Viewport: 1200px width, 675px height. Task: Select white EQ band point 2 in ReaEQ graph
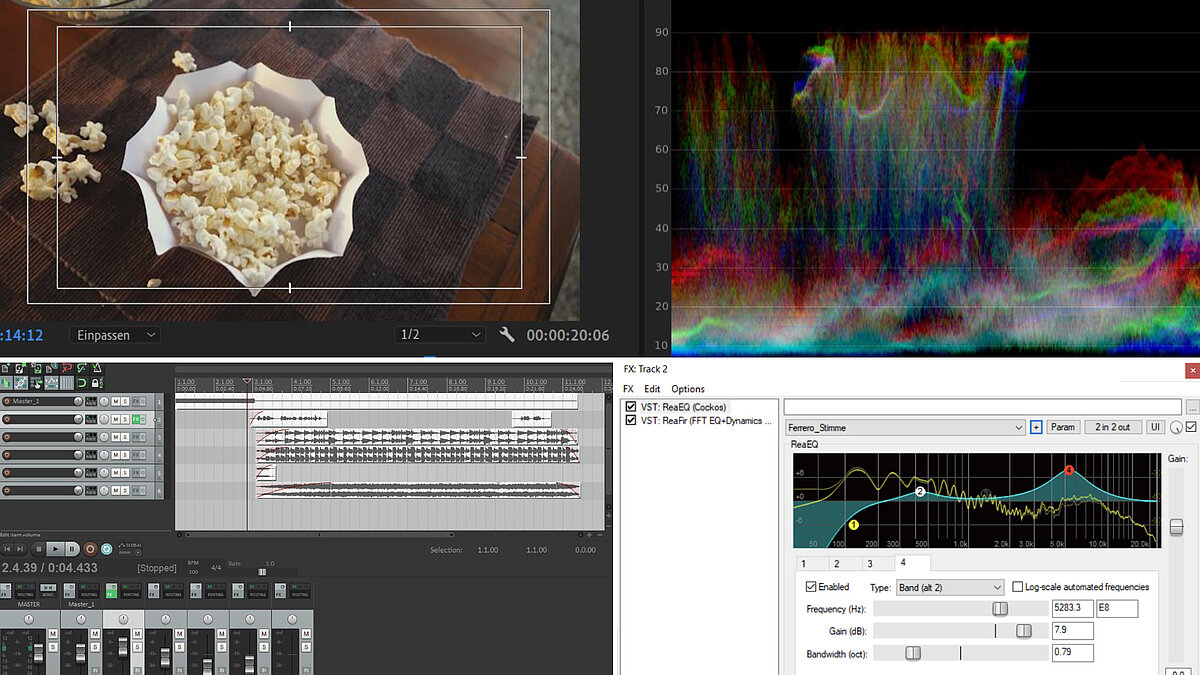920,492
